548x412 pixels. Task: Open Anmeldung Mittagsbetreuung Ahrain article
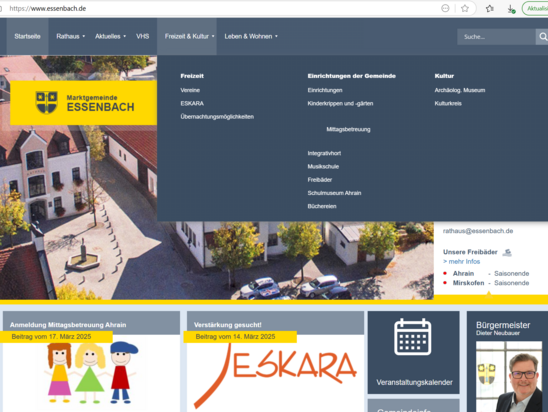(x=68, y=325)
